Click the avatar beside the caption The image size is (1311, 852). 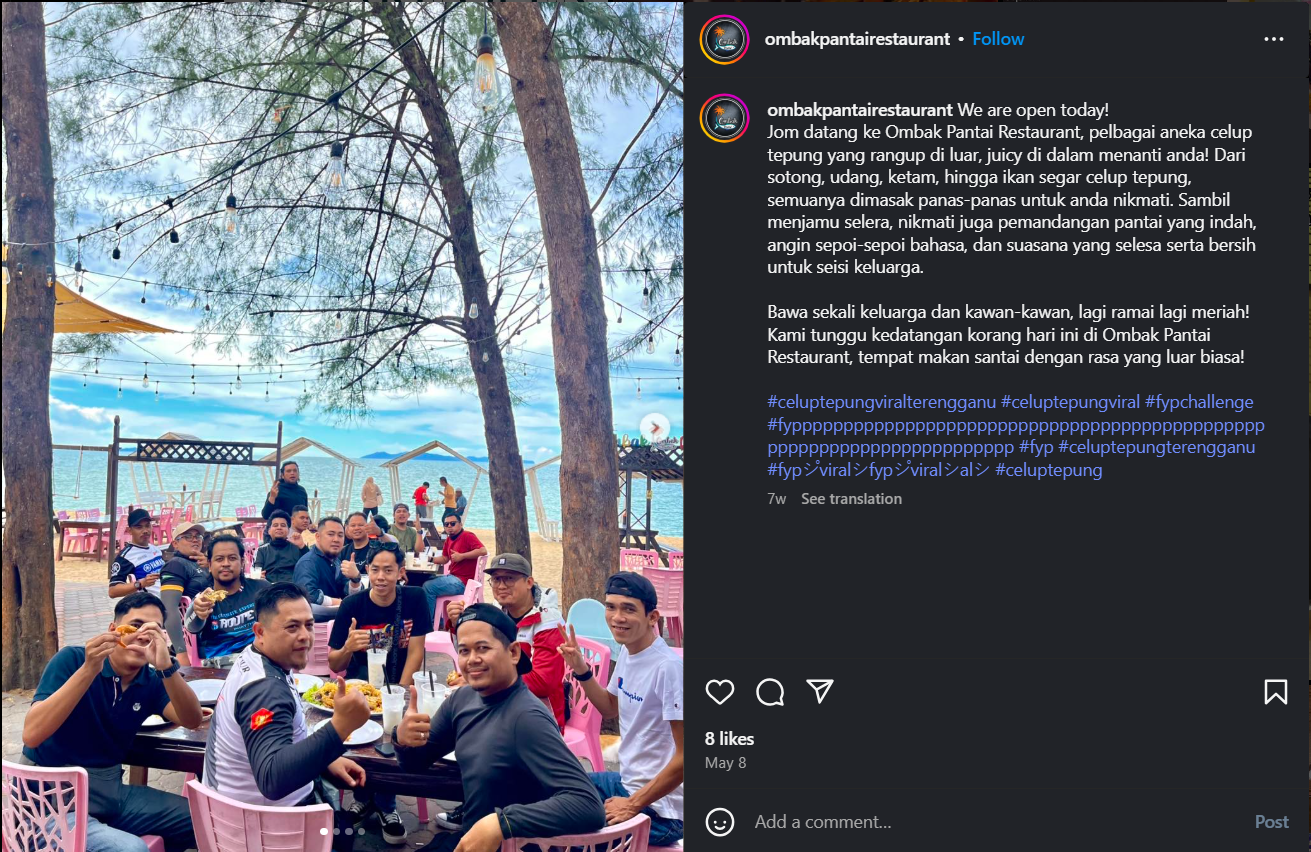click(x=724, y=119)
